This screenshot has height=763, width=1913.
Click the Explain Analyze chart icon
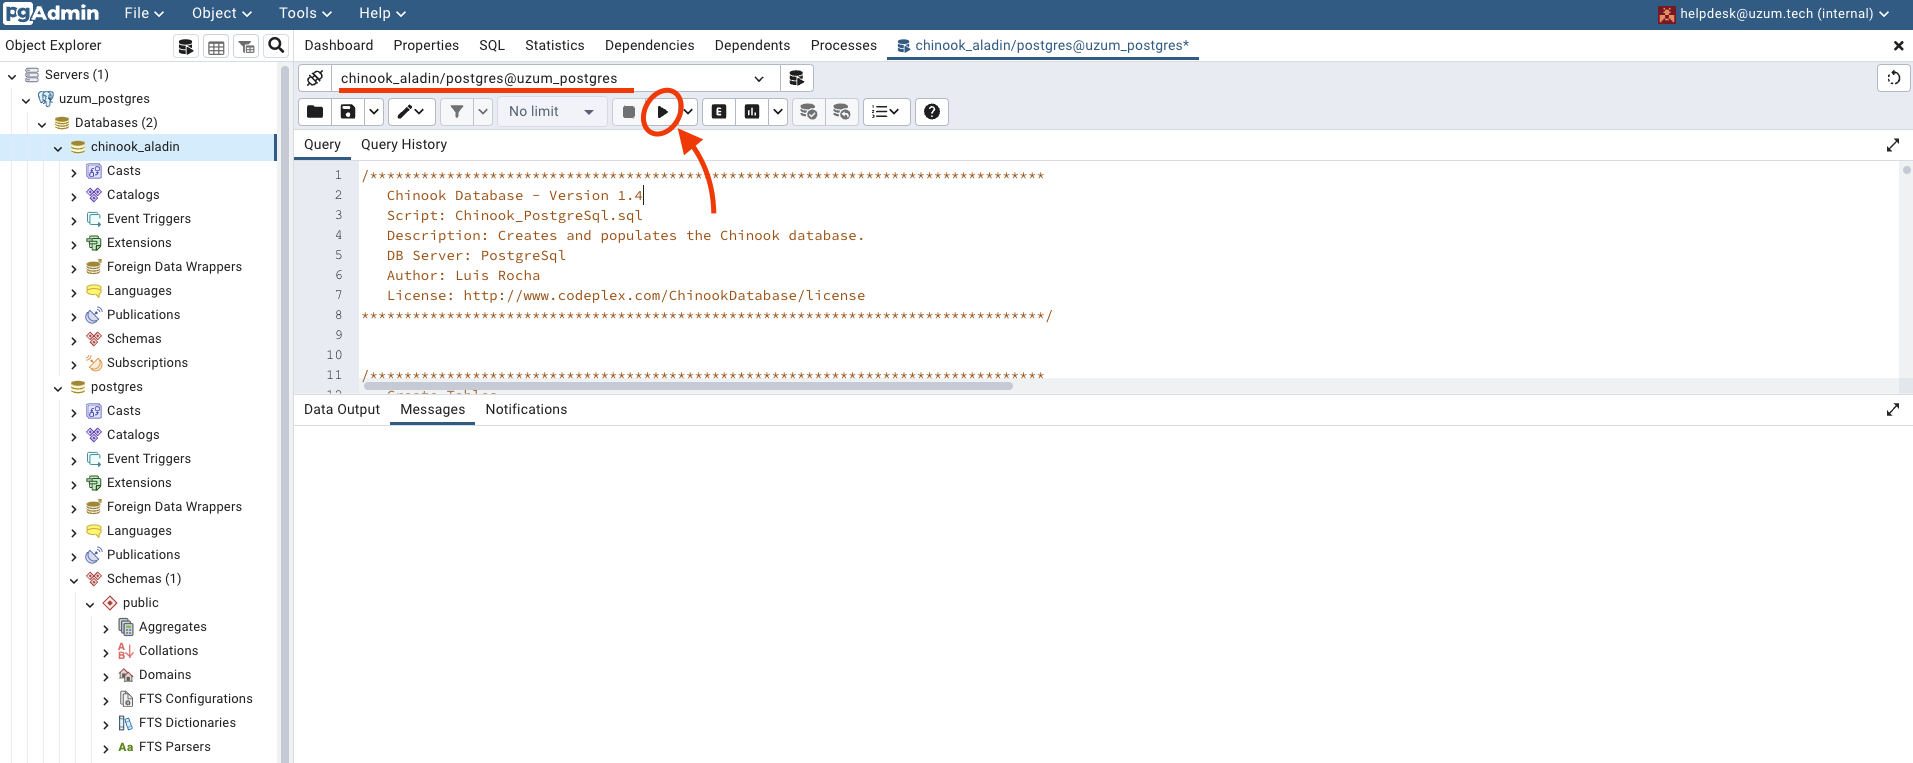pos(752,112)
